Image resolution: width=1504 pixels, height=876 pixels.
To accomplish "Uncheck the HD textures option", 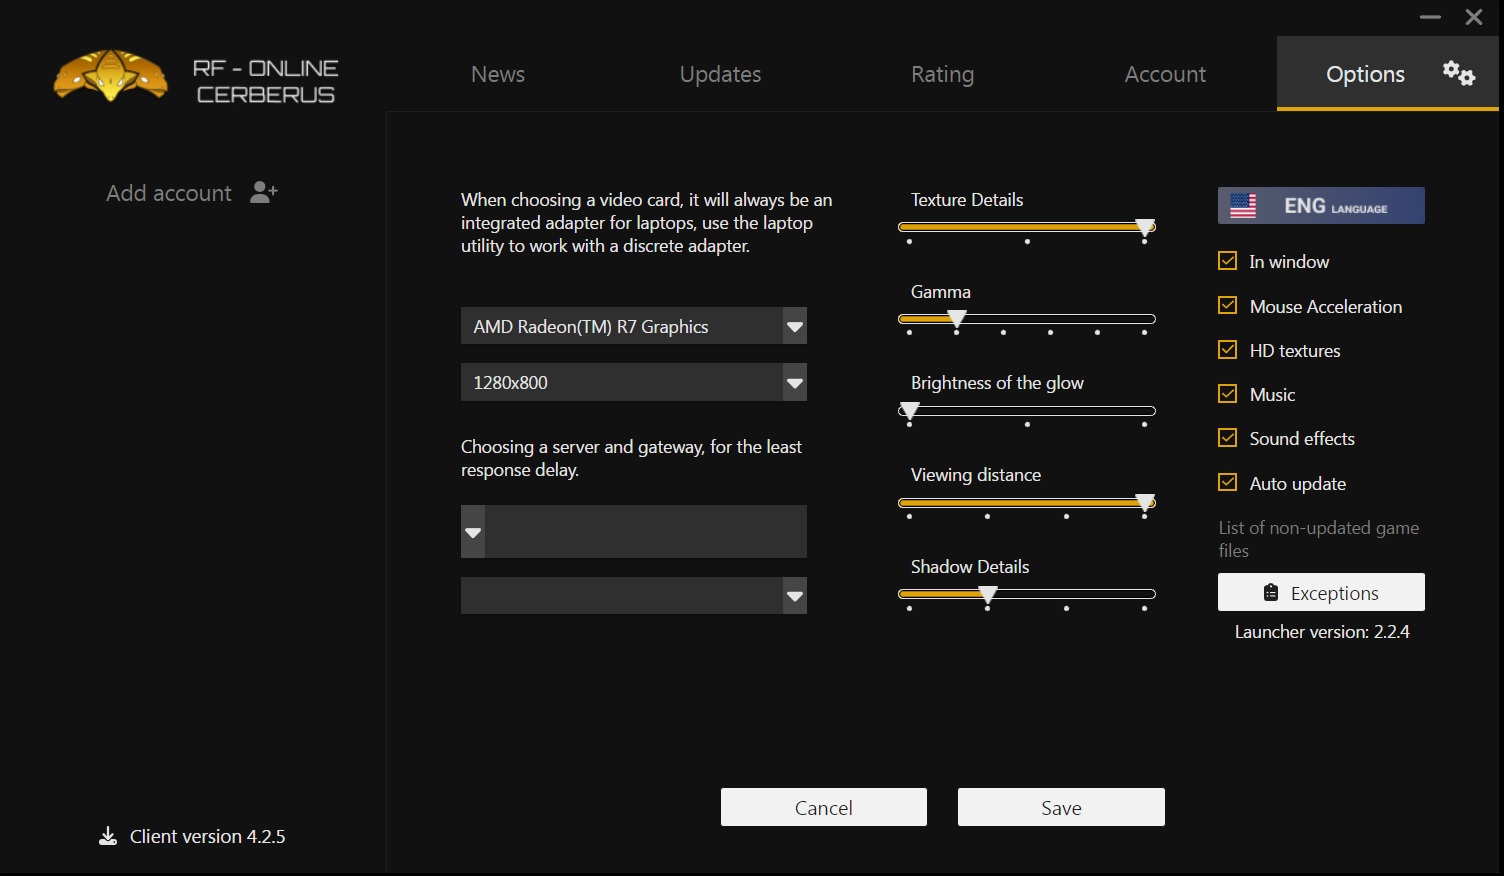I will coord(1228,350).
